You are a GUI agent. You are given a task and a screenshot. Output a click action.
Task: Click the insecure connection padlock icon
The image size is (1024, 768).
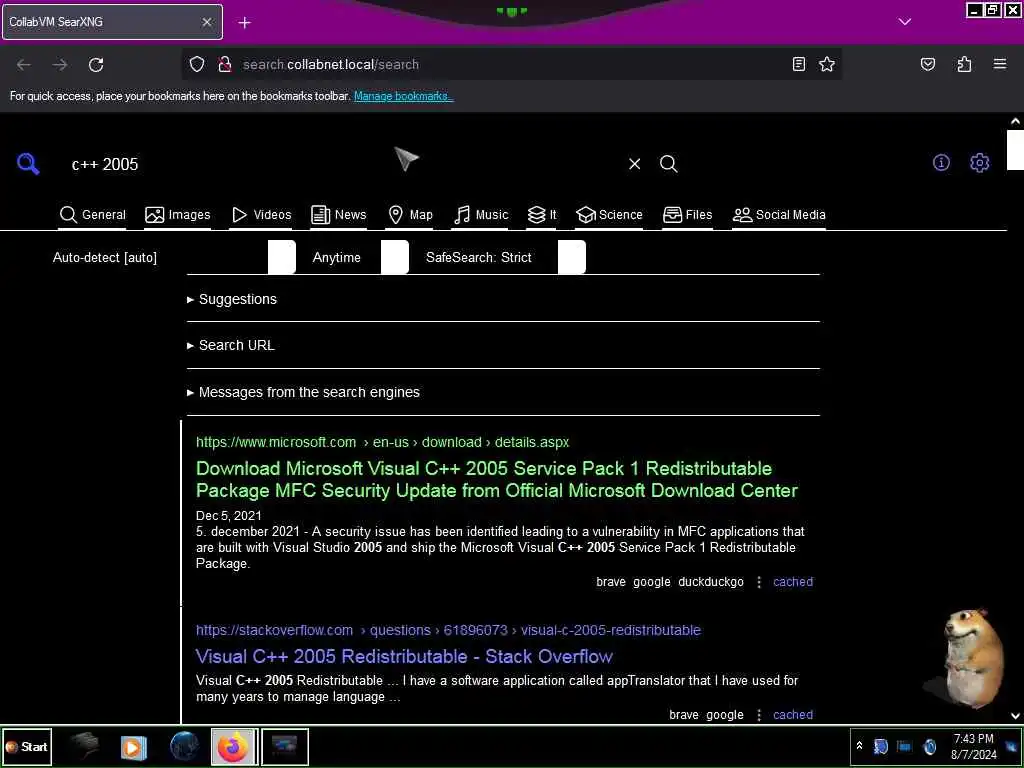pos(225,64)
